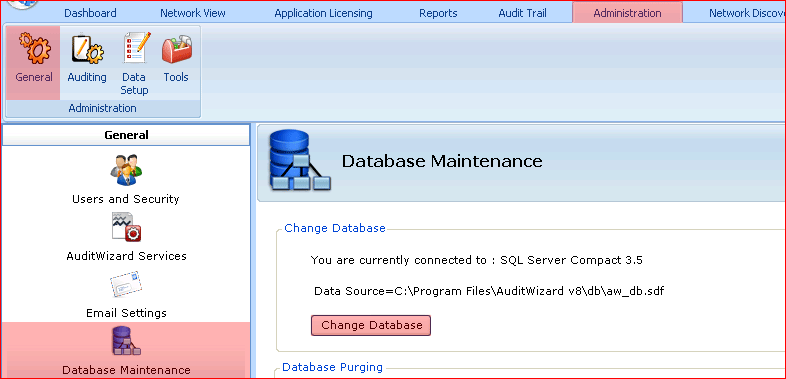Click the Database Maintenance page title
Screen dimensions: 786x379
[442, 161]
